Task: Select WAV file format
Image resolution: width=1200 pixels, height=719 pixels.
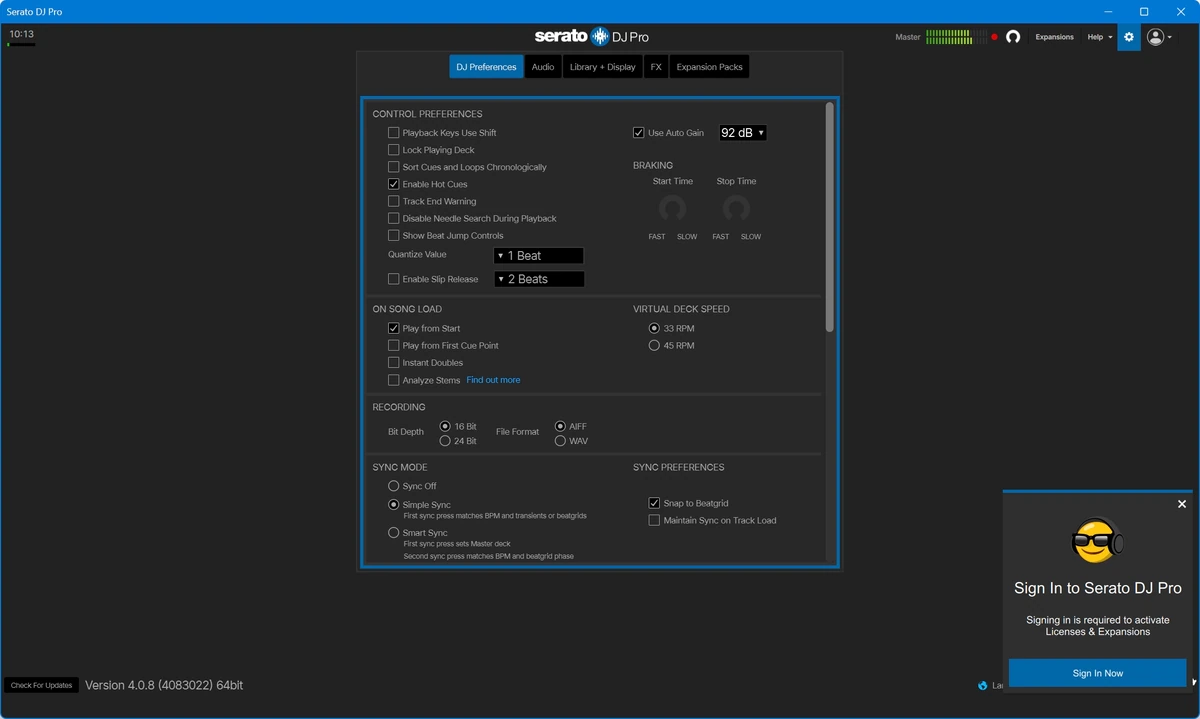Action: pos(560,441)
